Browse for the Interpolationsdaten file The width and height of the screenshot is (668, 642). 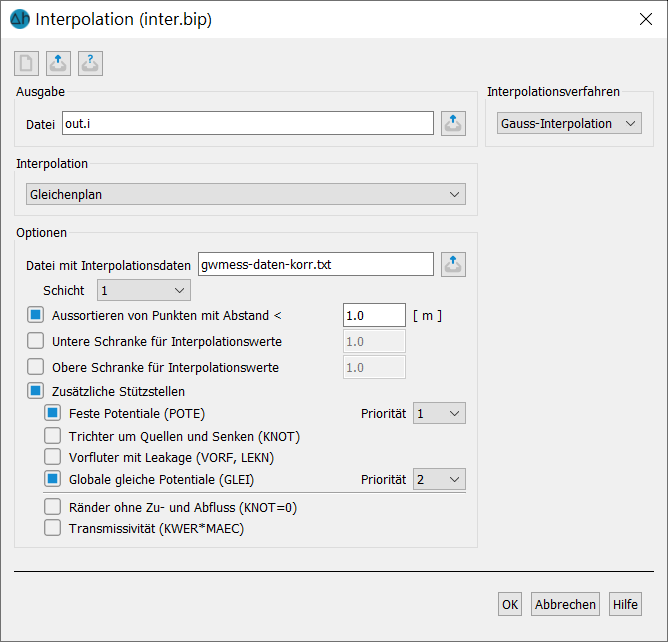point(453,265)
